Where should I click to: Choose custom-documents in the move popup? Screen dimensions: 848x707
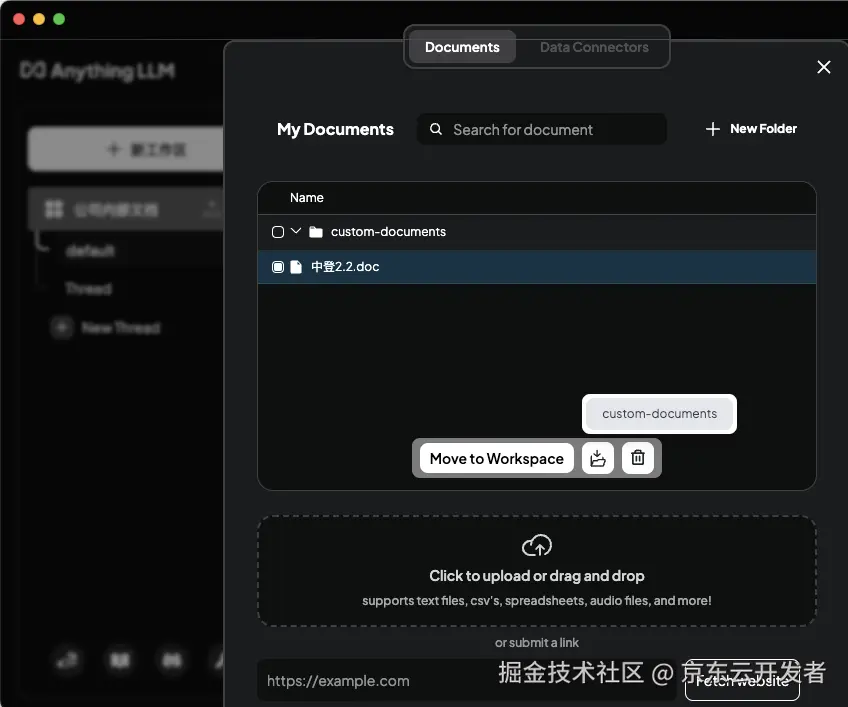[x=659, y=414]
